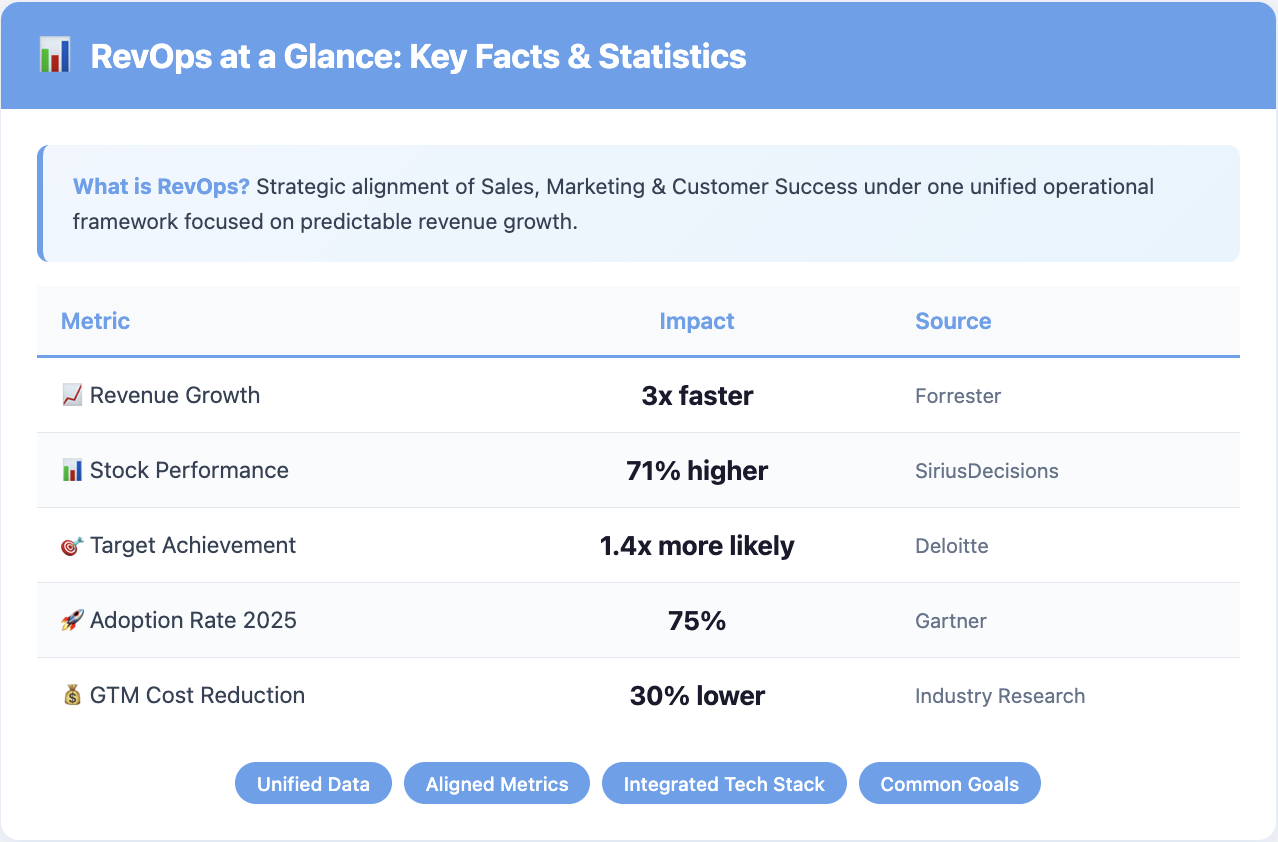Click the Target Achievement dartboard icon

tap(72, 546)
